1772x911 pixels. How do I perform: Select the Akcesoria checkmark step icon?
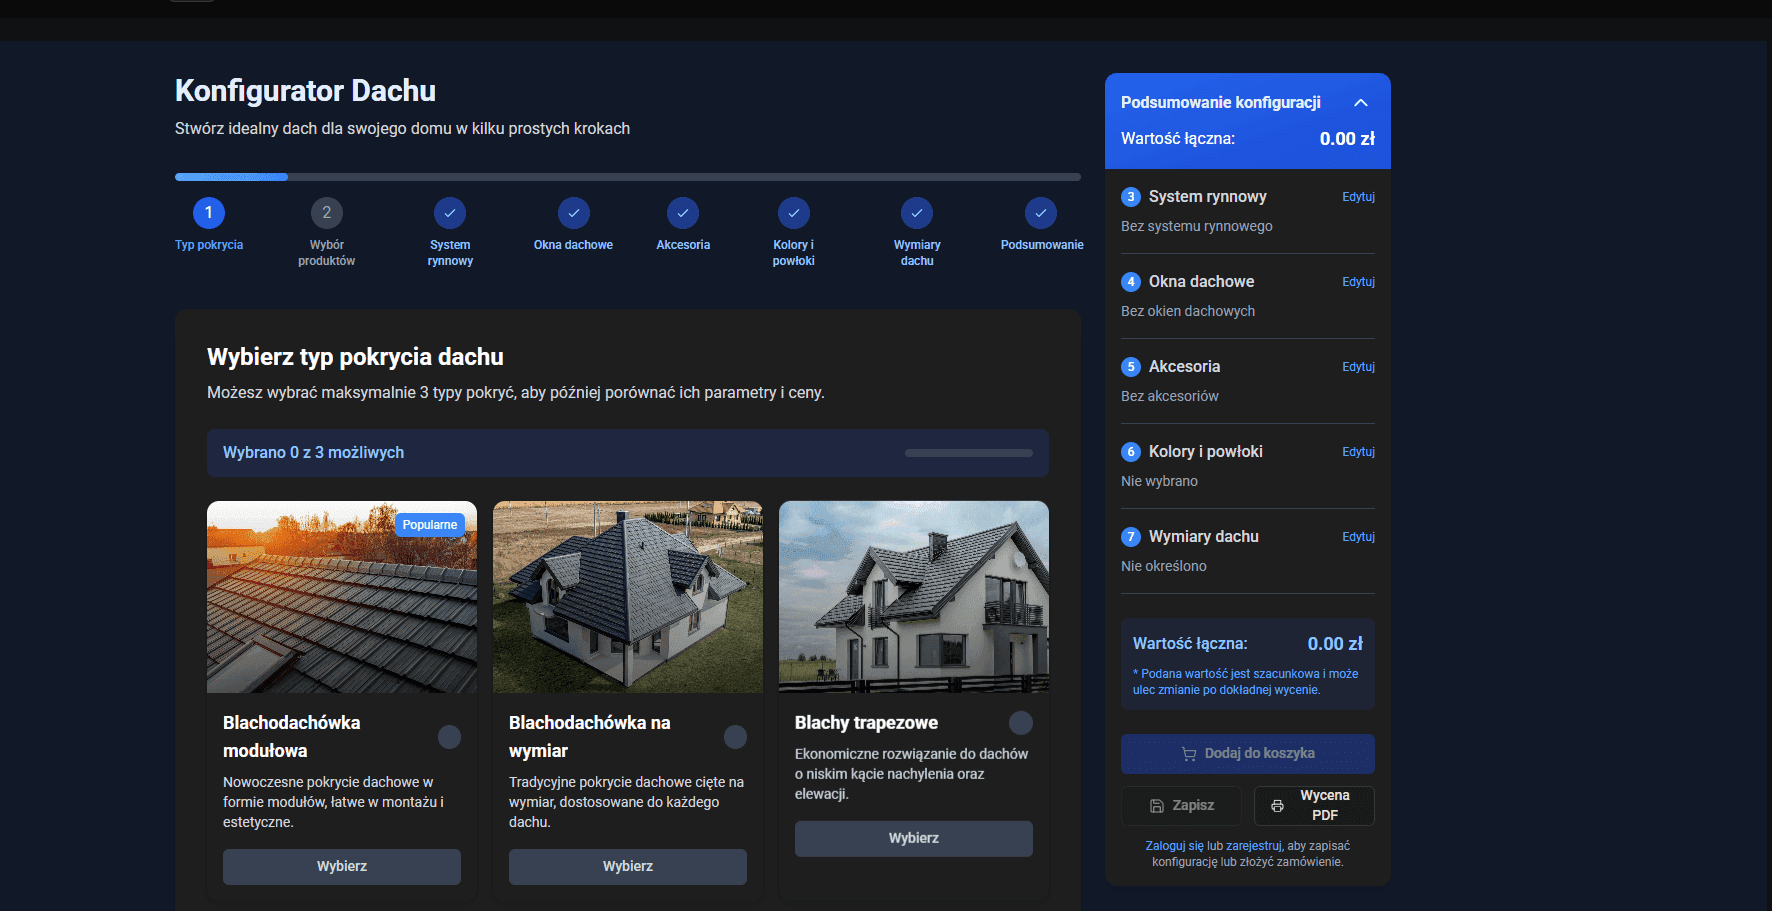[683, 213]
